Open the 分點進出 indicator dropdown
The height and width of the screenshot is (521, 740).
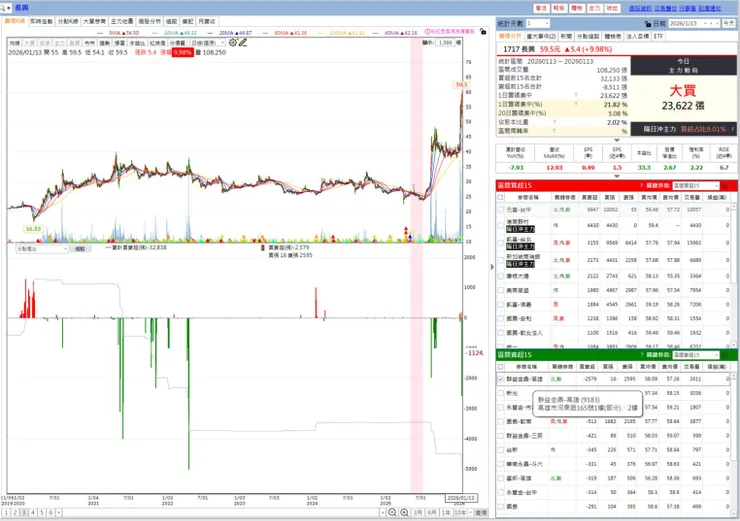(42, 249)
